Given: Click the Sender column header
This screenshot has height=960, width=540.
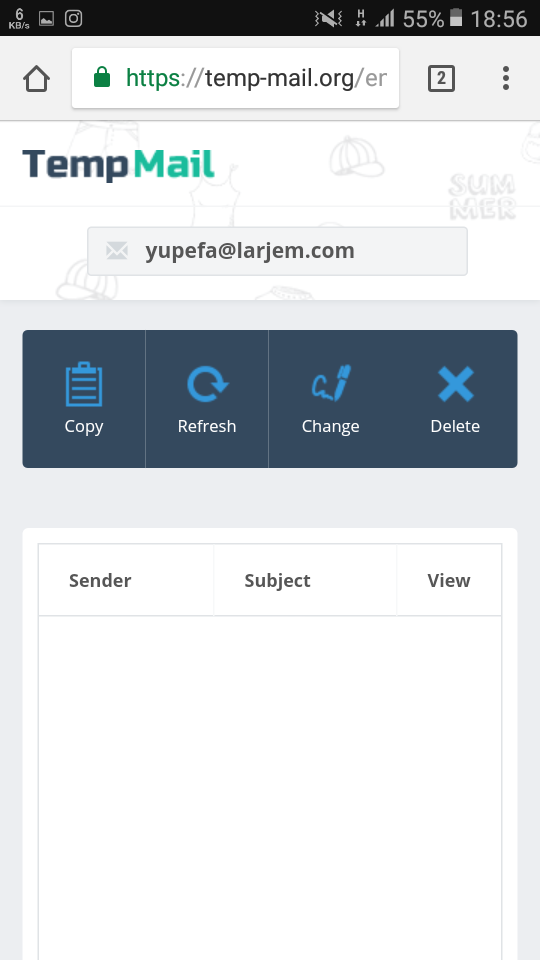Looking at the screenshot, I should click(x=100, y=580).
